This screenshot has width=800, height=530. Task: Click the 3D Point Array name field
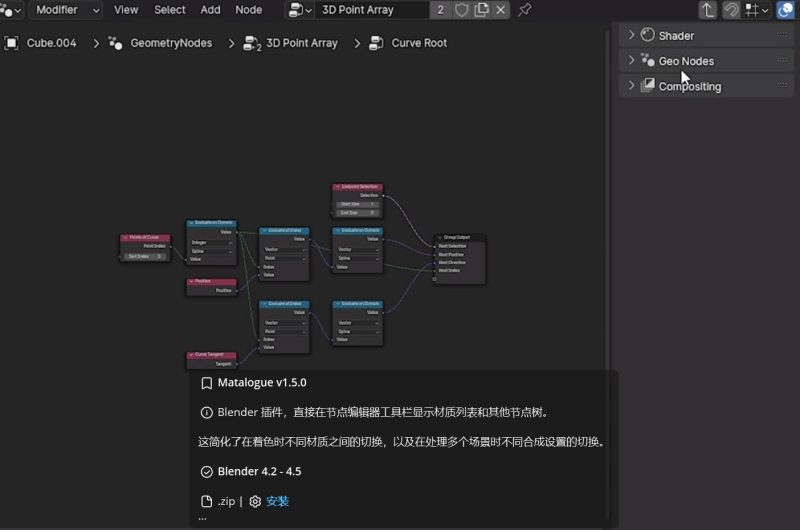[x=370, y=10]
